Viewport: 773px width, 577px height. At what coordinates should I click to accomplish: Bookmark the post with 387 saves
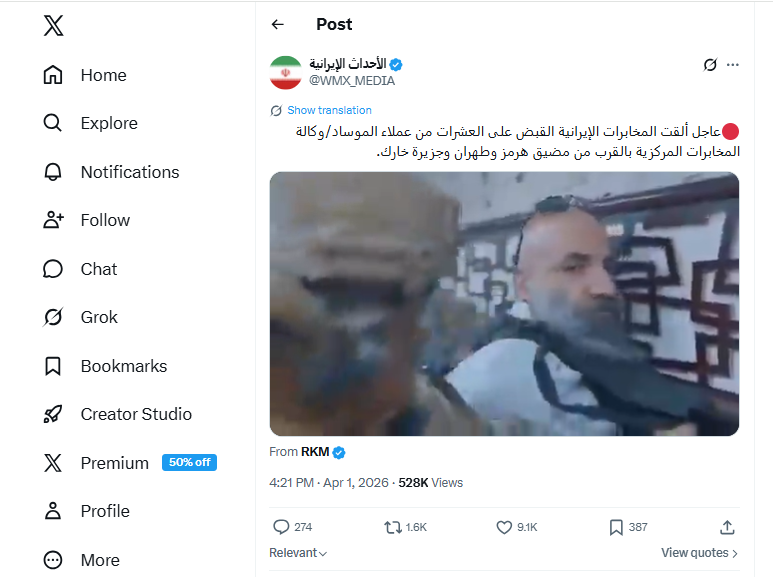(617, 527)
